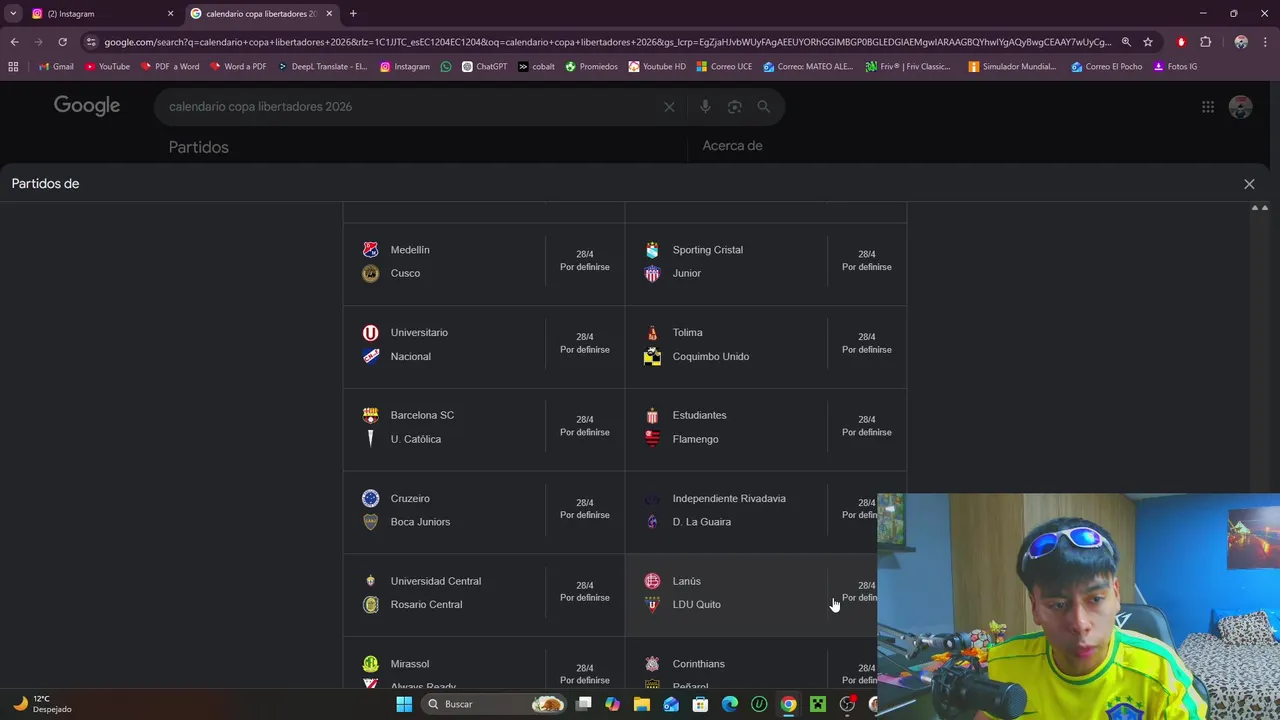Open the WhatsApp bookmark icon

tap(446, 67)
